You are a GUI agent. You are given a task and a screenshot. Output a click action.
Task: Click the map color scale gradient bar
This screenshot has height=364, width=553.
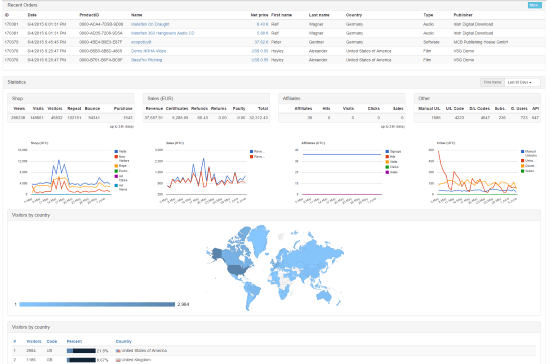tap(97, 304)
